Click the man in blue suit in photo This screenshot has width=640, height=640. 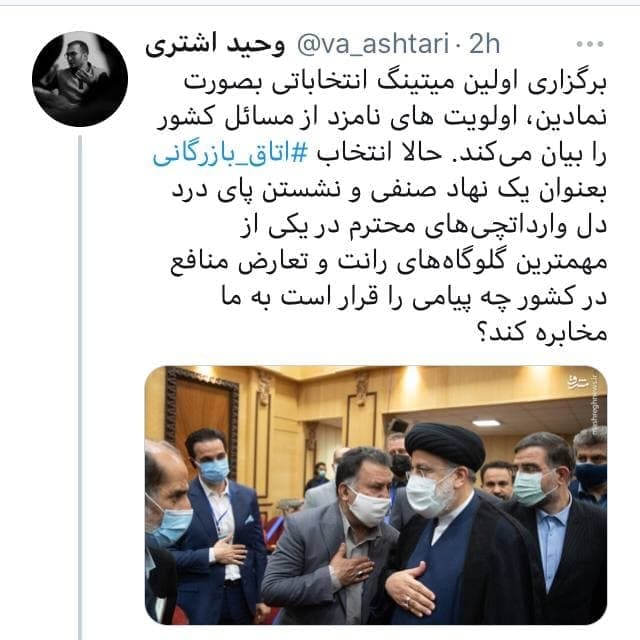pyautogui.click(x=216, y=527)
